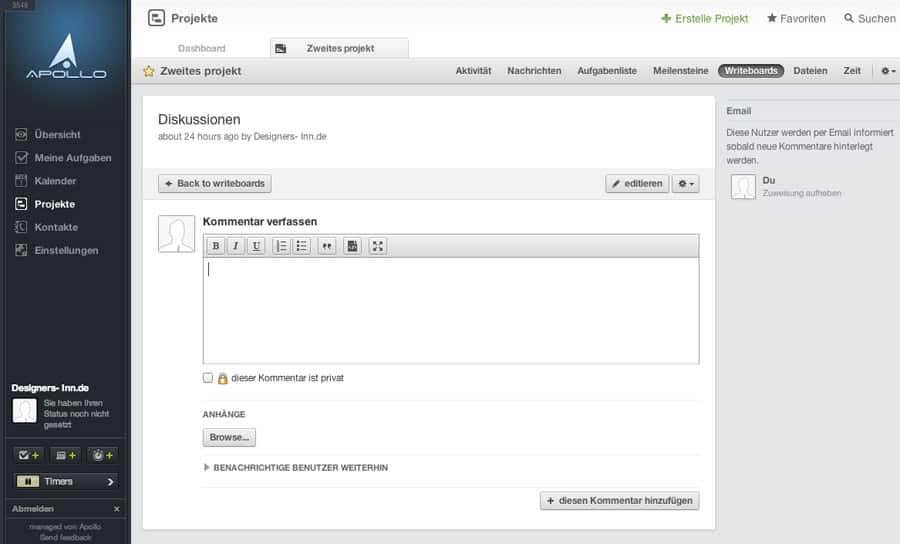Insert a bulleted list in the comment
900x544 pixels.
coord(301,246)
